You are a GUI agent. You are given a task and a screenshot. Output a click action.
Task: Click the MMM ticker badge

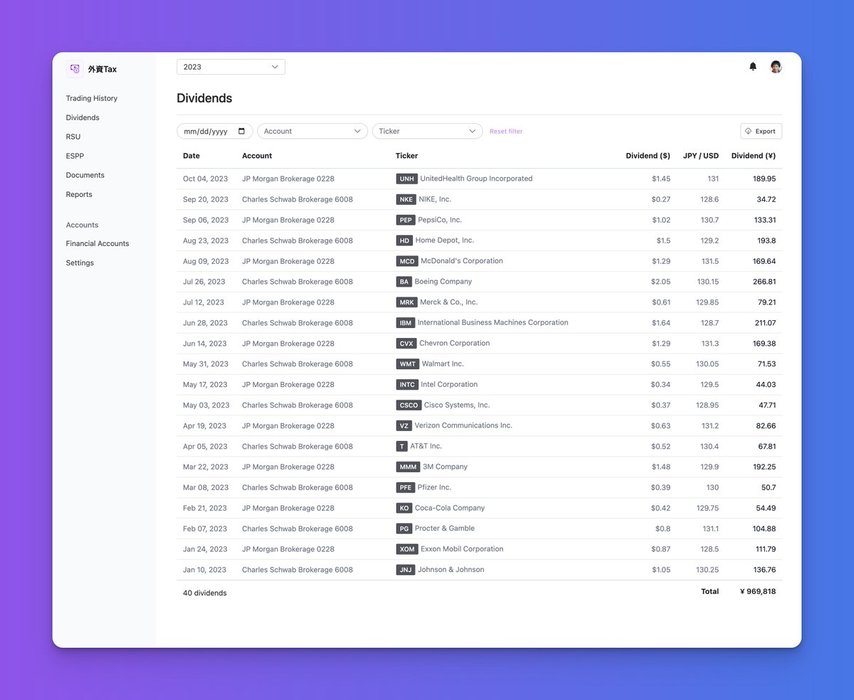[408, 467]
